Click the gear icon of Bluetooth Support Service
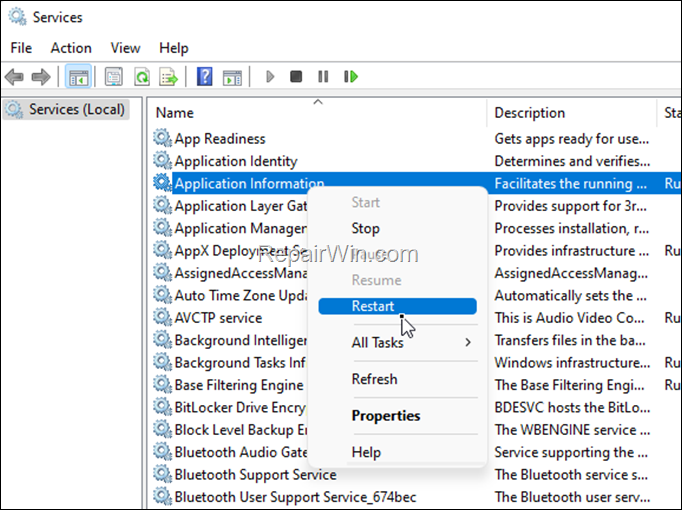The width and height of the screenshot is (682, 510). pyautogui.click(x=162, y=473)
